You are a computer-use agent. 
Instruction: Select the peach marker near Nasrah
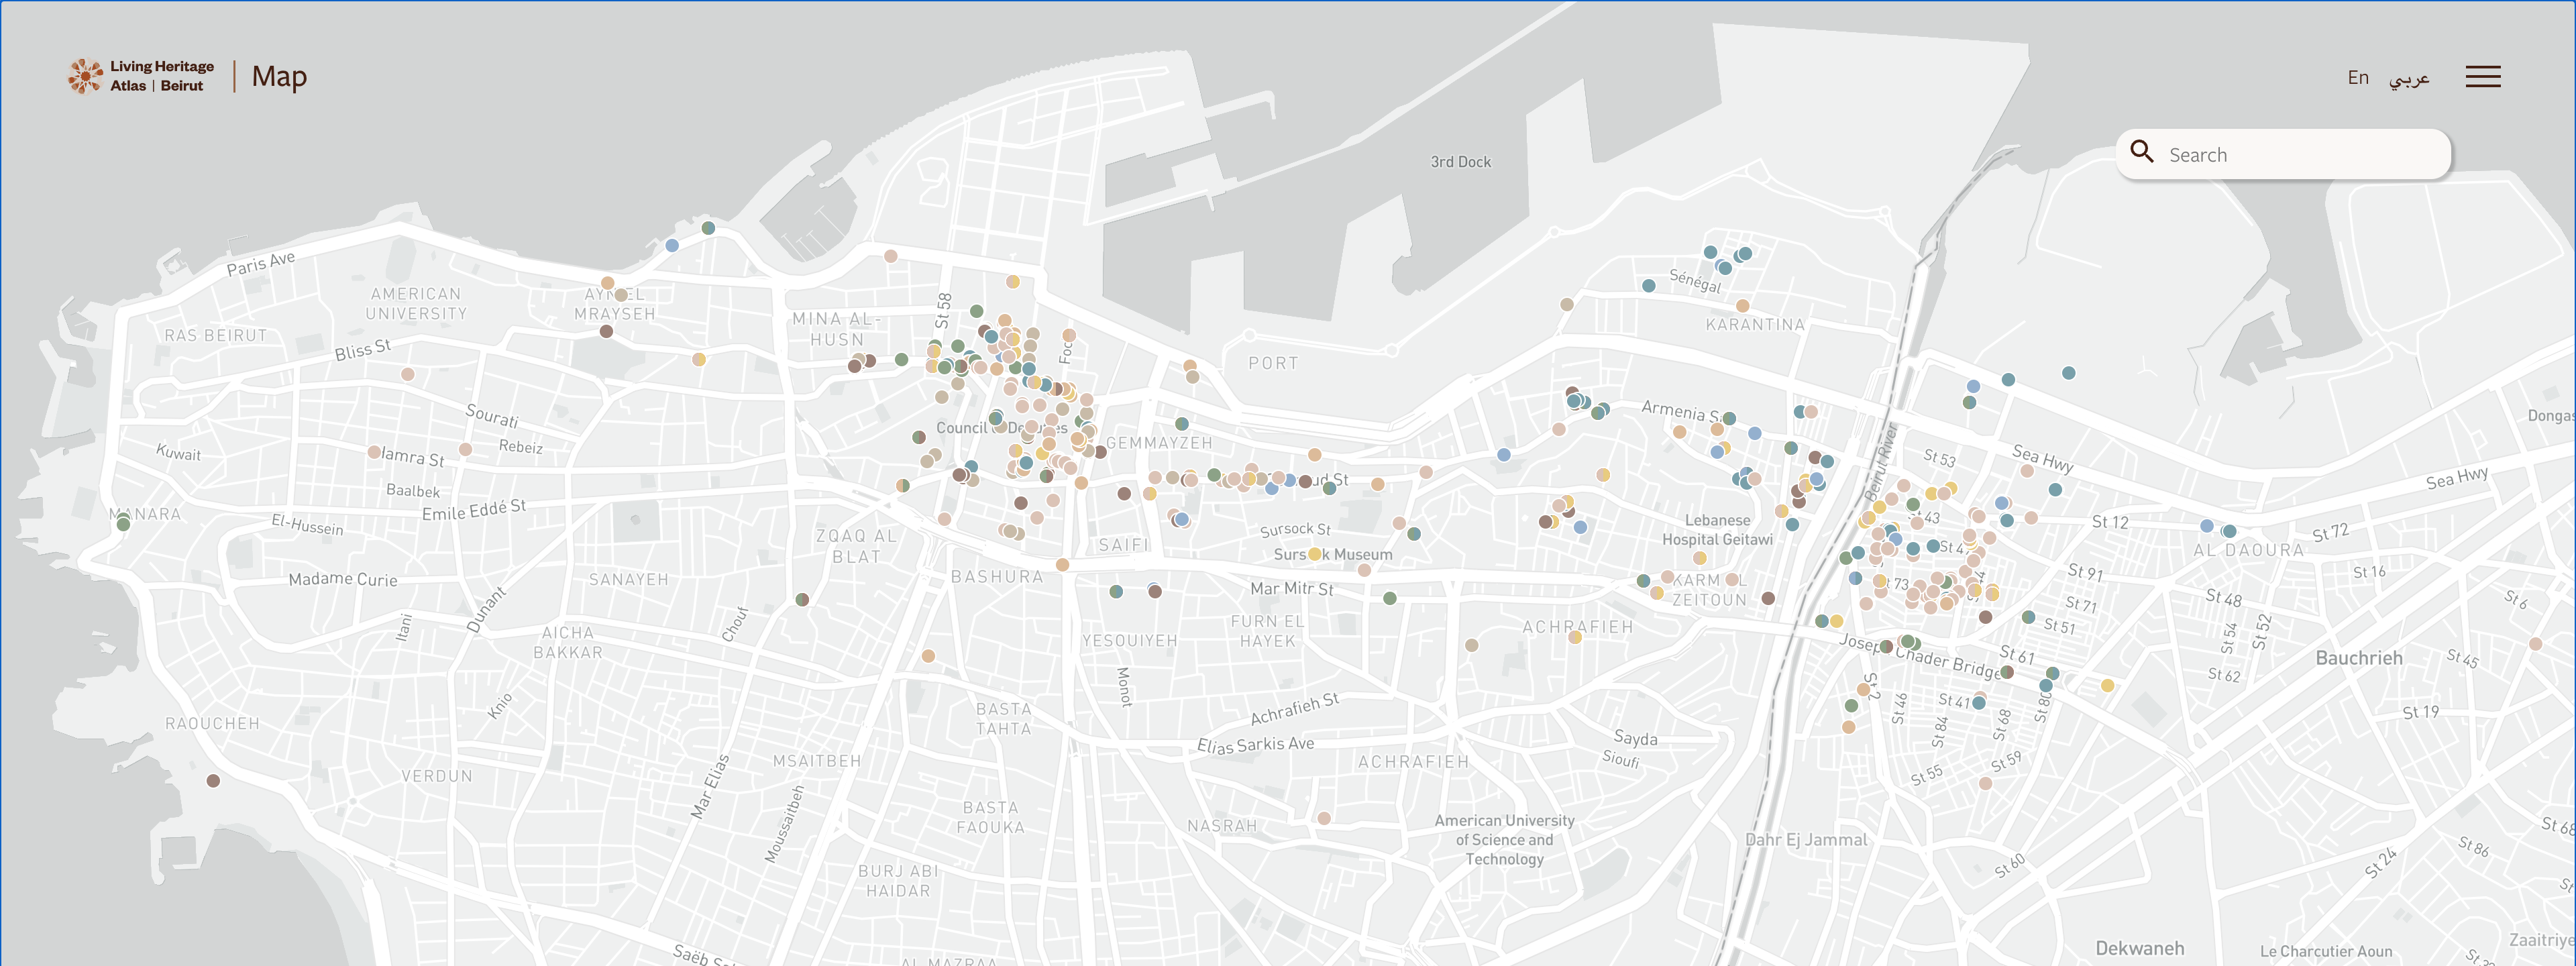coord(1324,818)
